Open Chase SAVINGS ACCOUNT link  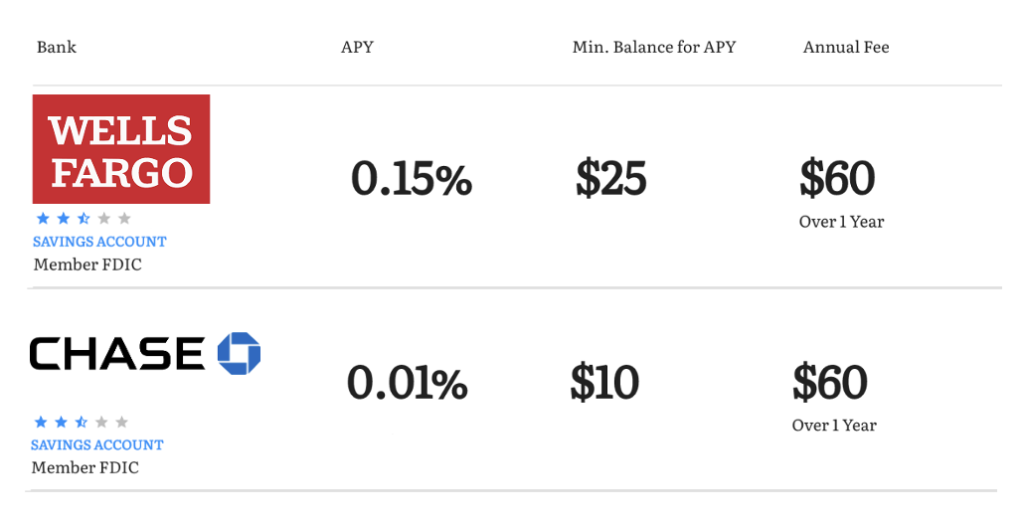pos(97,445)
